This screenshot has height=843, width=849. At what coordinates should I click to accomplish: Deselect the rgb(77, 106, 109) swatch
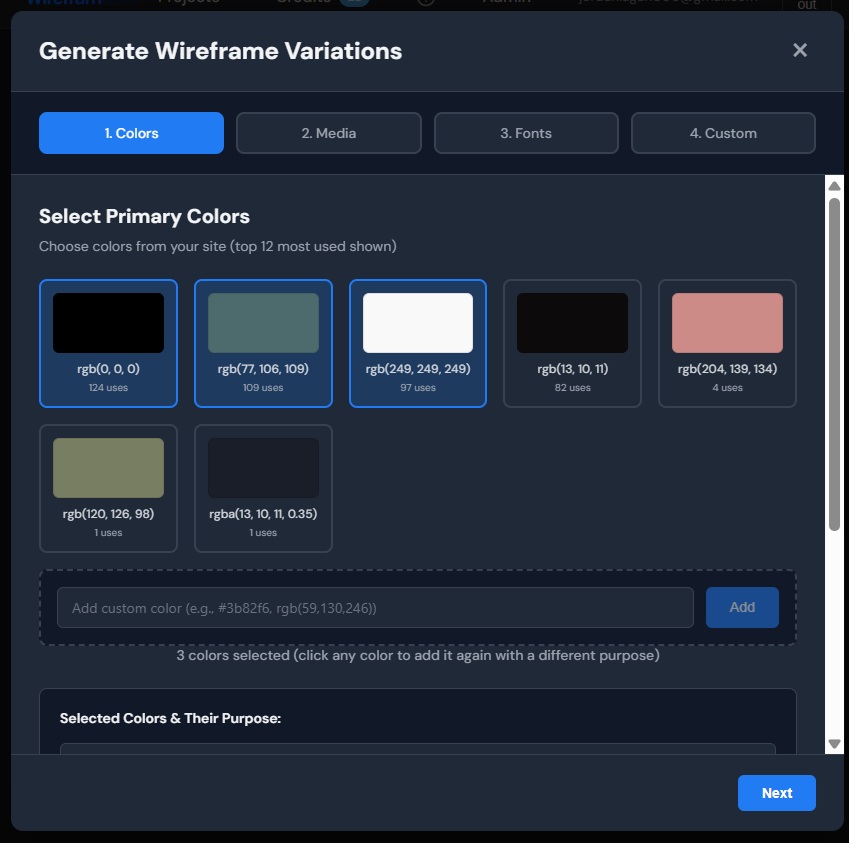(x=263, y=343)
